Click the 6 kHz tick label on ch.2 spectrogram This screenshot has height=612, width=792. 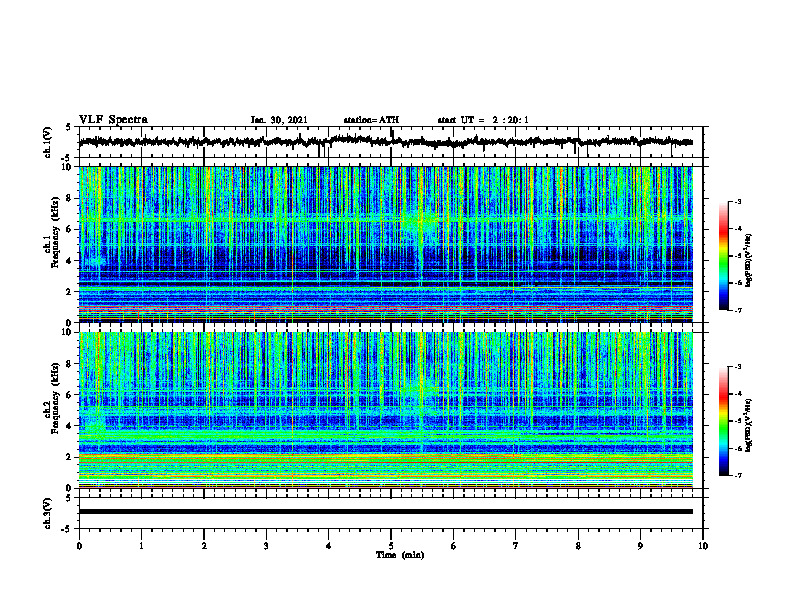70,395
